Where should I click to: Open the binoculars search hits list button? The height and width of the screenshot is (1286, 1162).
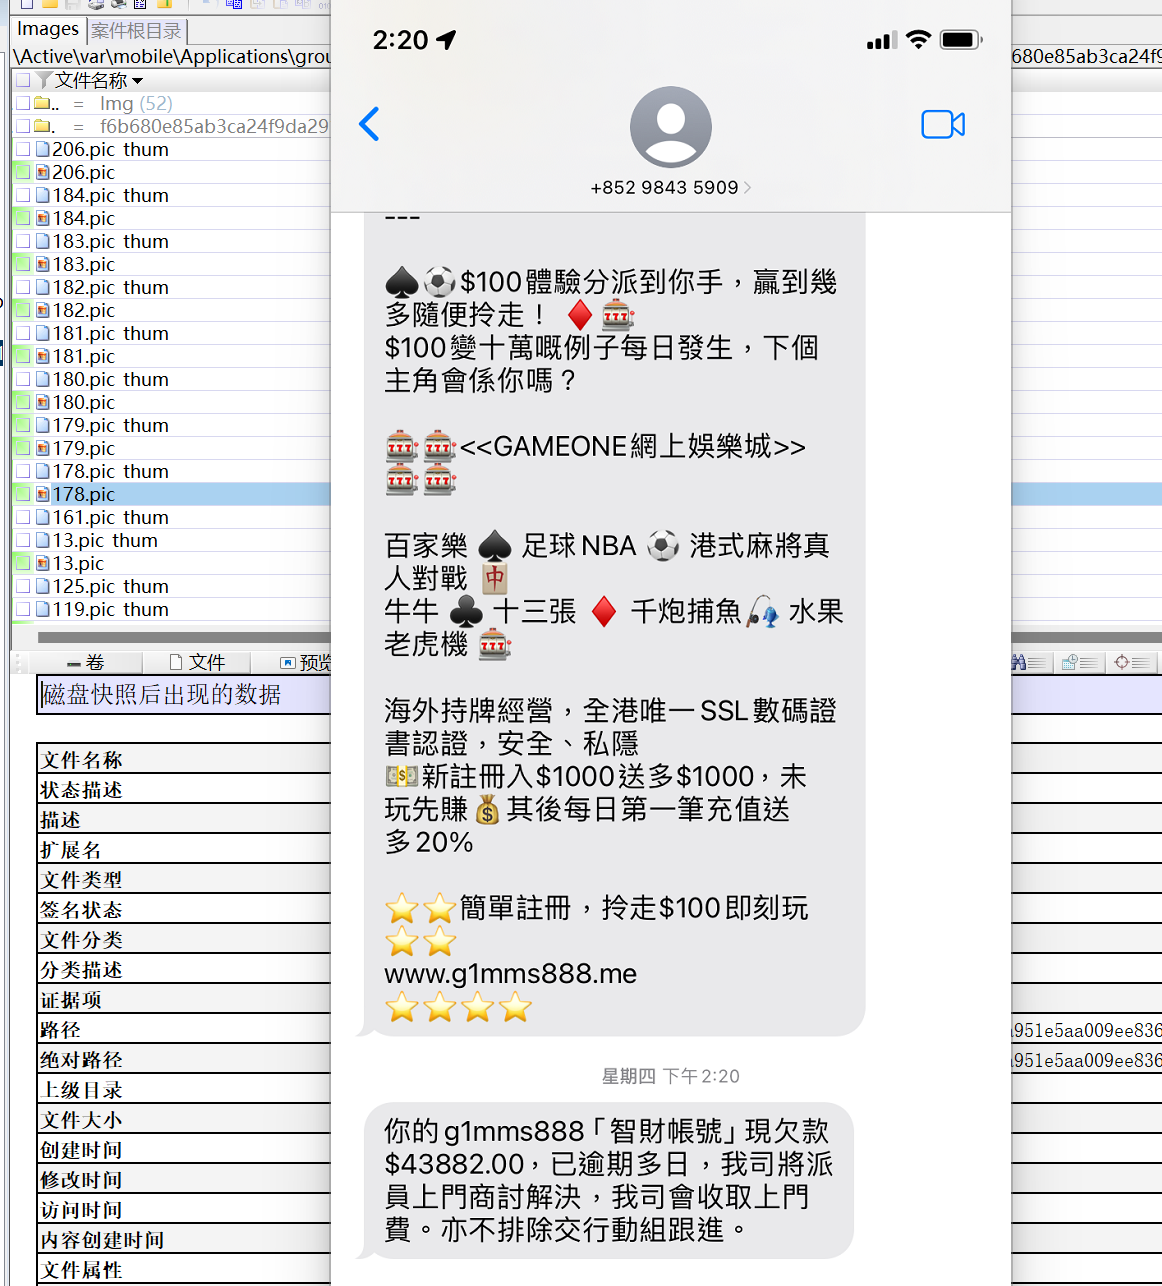tap(1029, 662)
